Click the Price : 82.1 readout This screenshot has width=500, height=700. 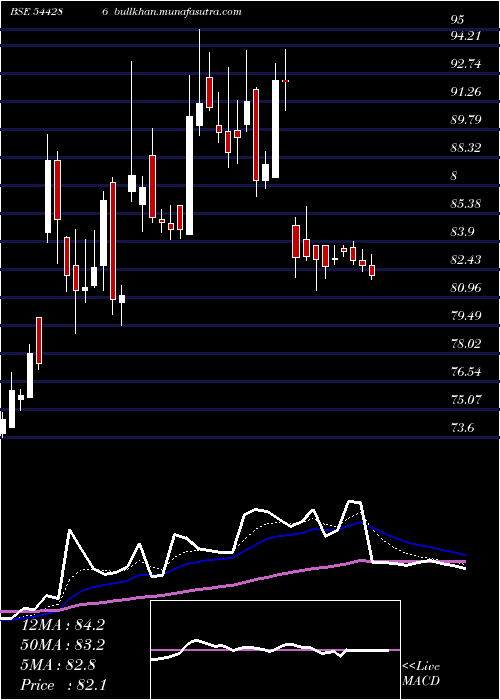click(x=64, y=685)
